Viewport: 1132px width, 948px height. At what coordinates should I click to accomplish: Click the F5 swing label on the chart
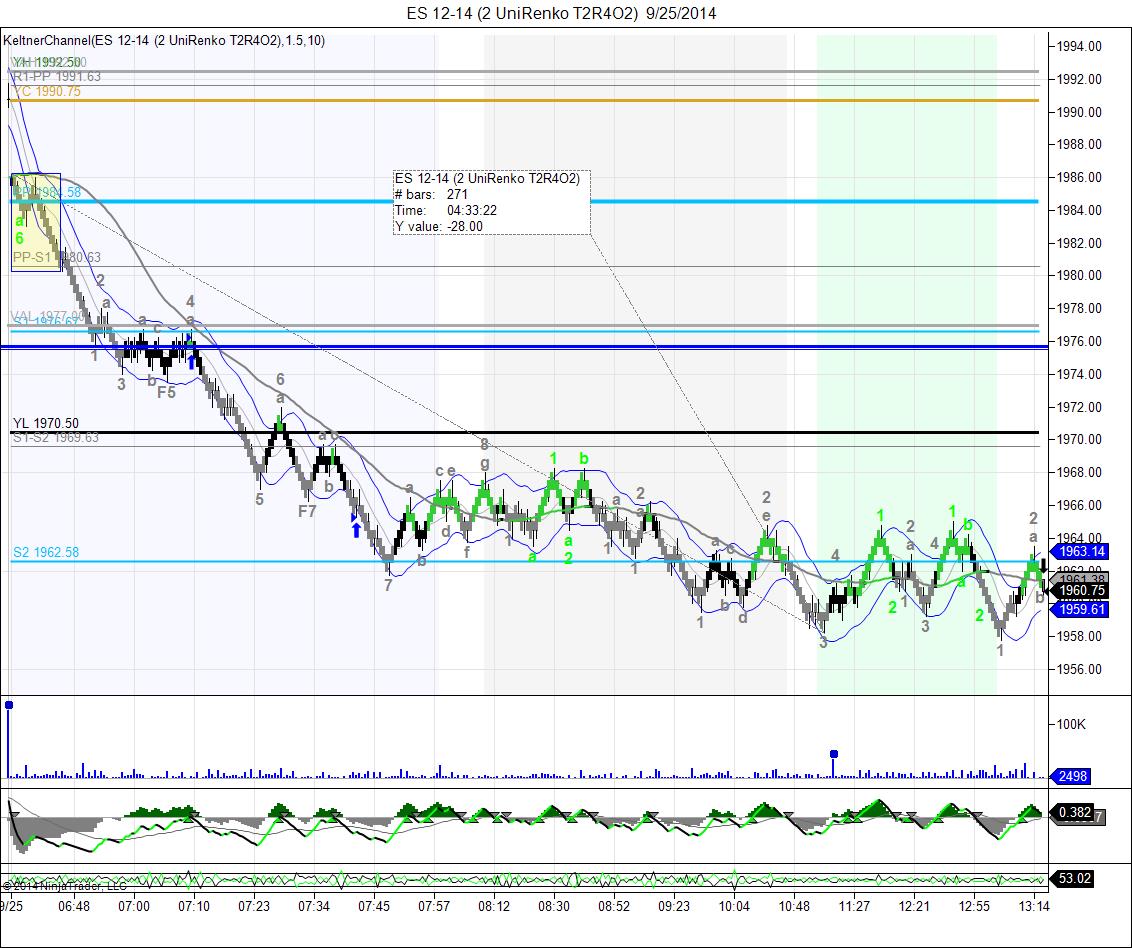click(167, 392)
